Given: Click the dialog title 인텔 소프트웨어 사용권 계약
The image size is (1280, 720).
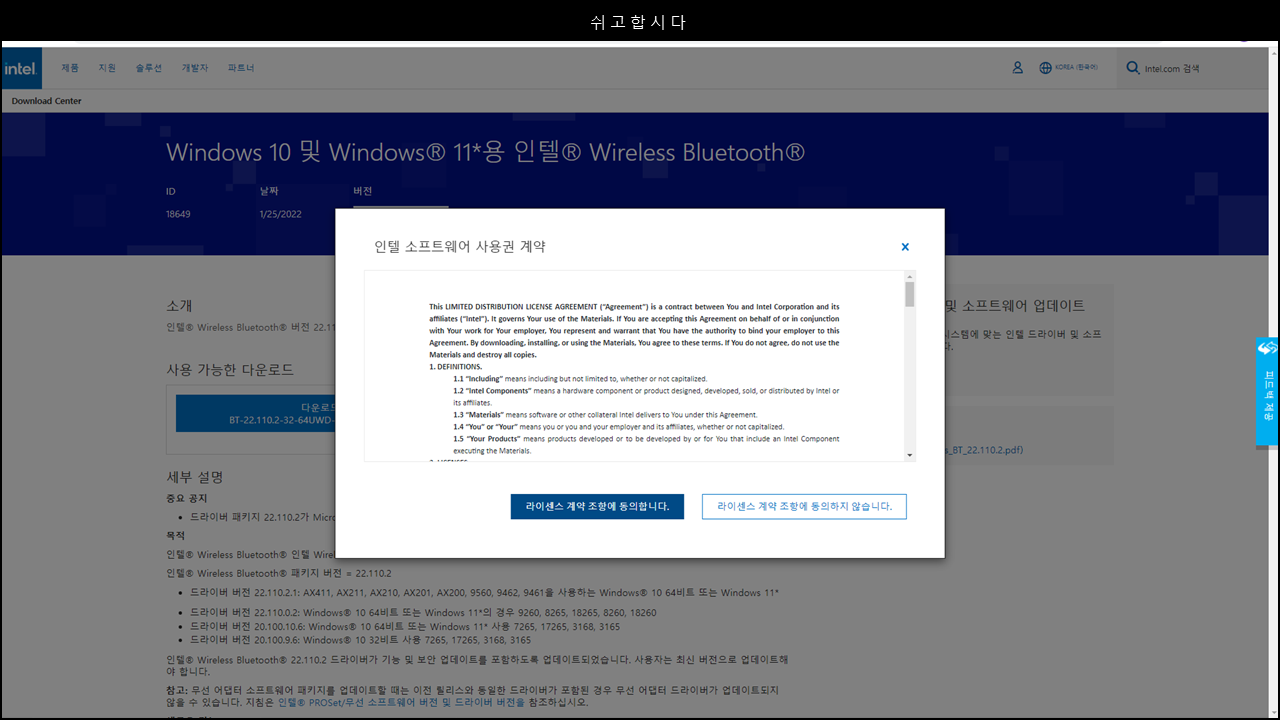Looking at the screenshot, I should coord(460,246).
